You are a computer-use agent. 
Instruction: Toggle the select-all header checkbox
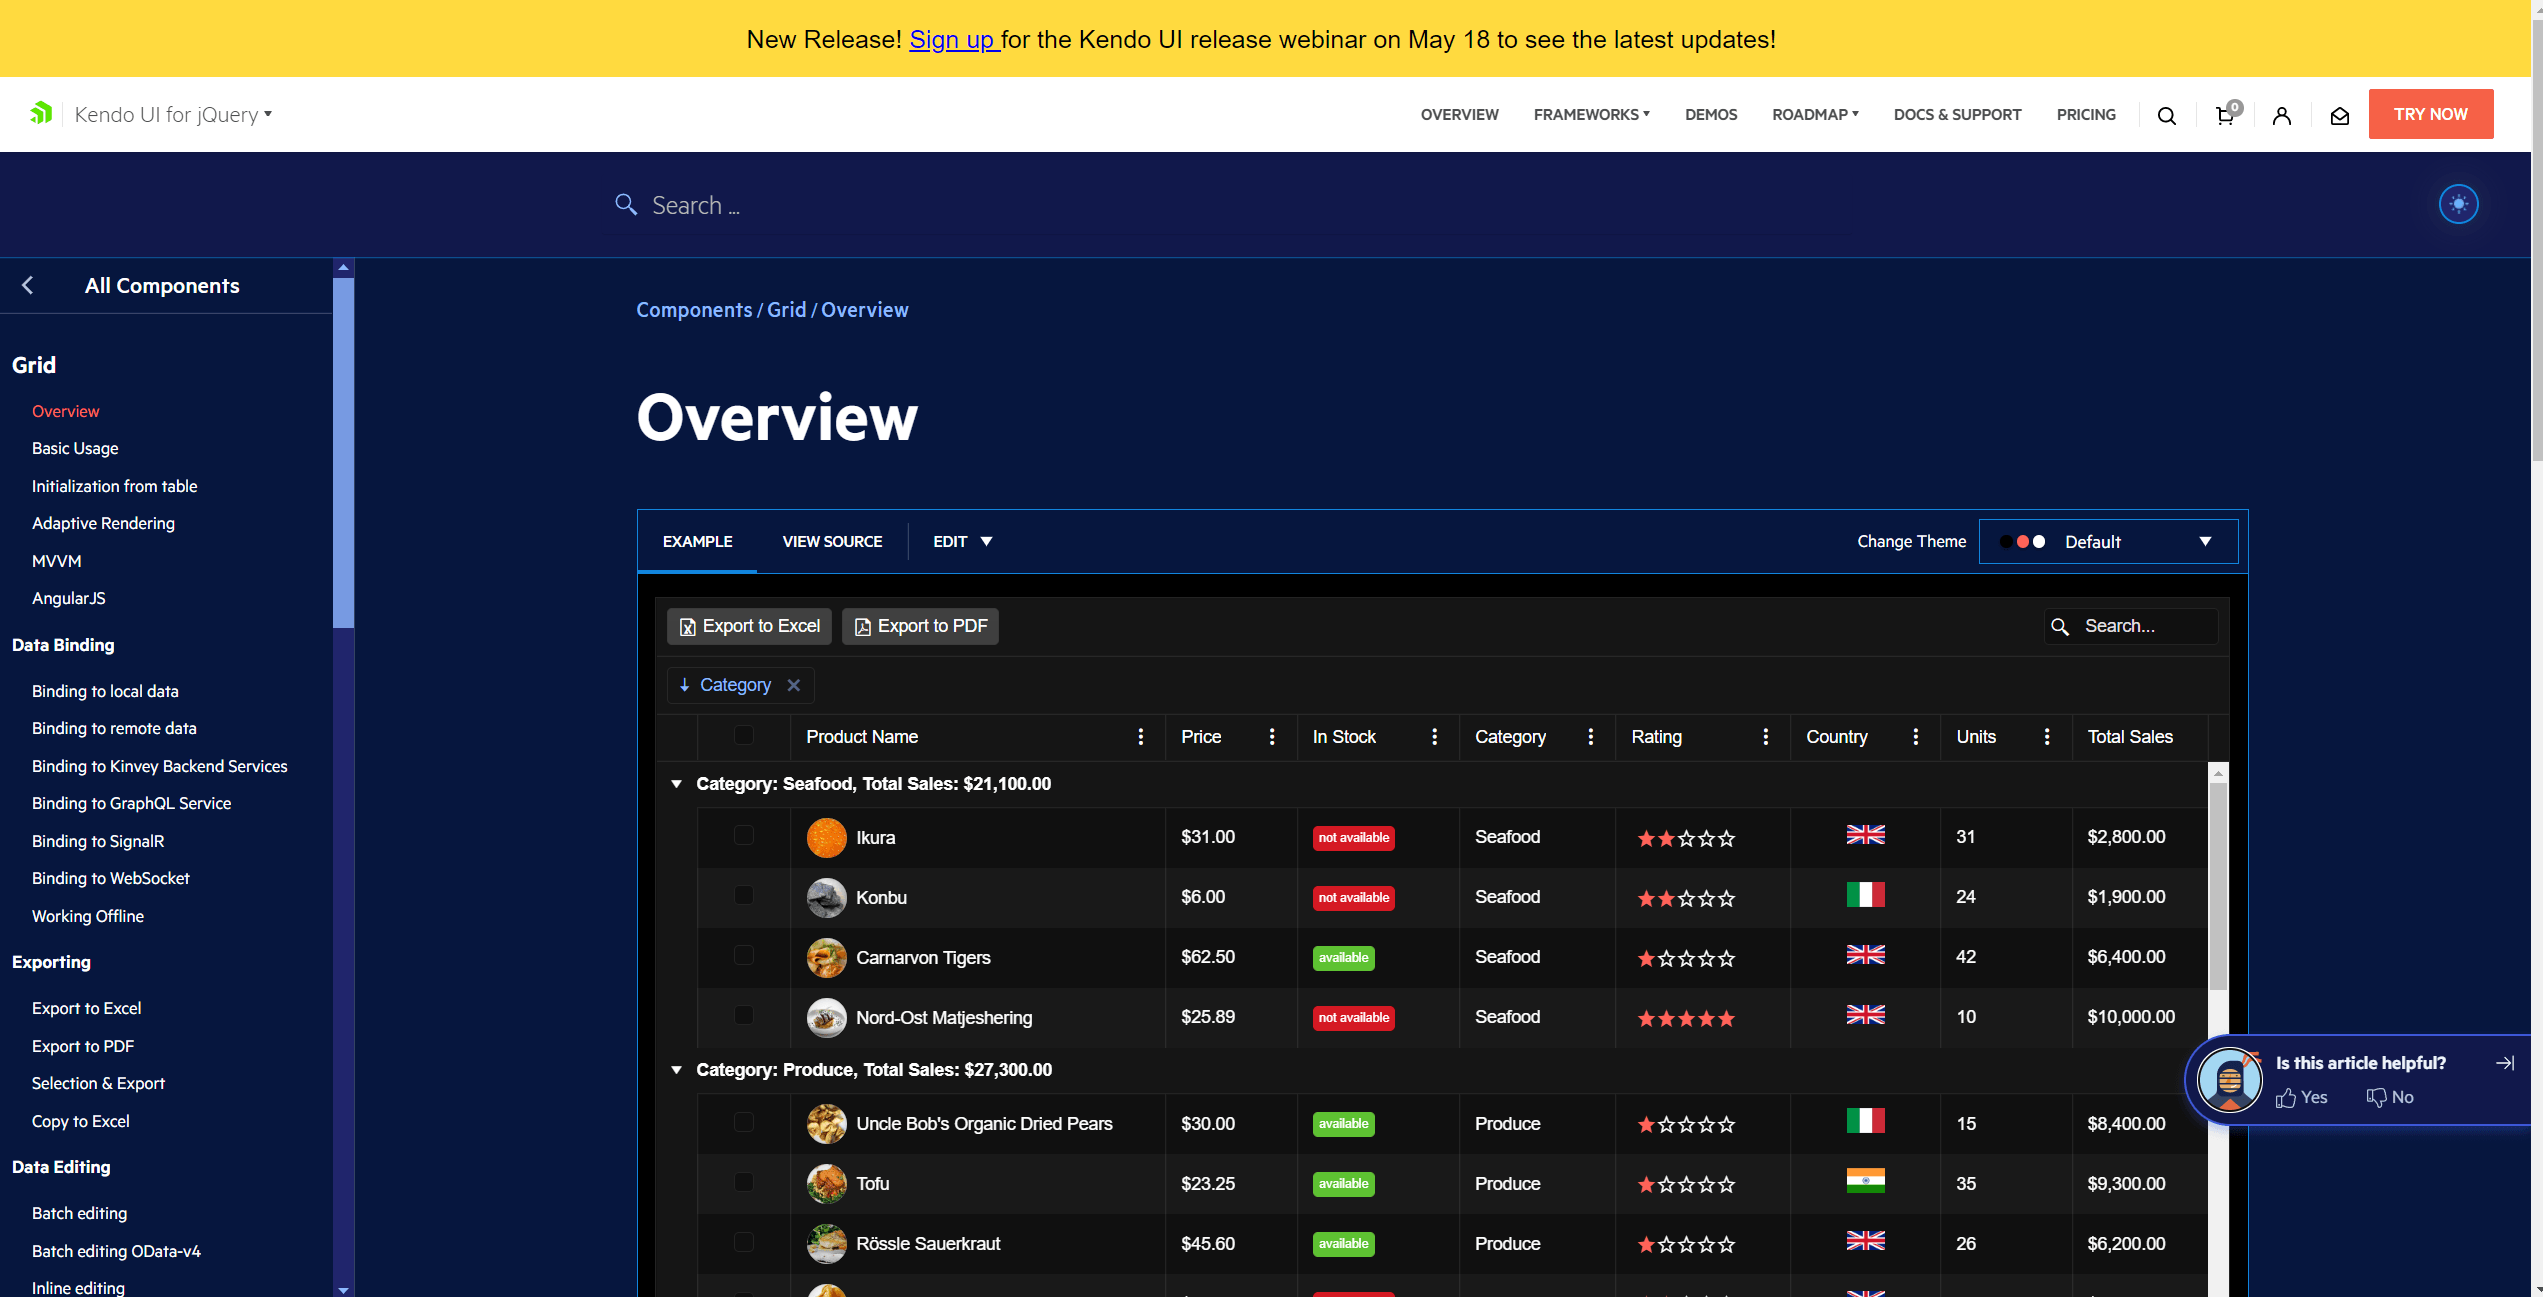743,735
